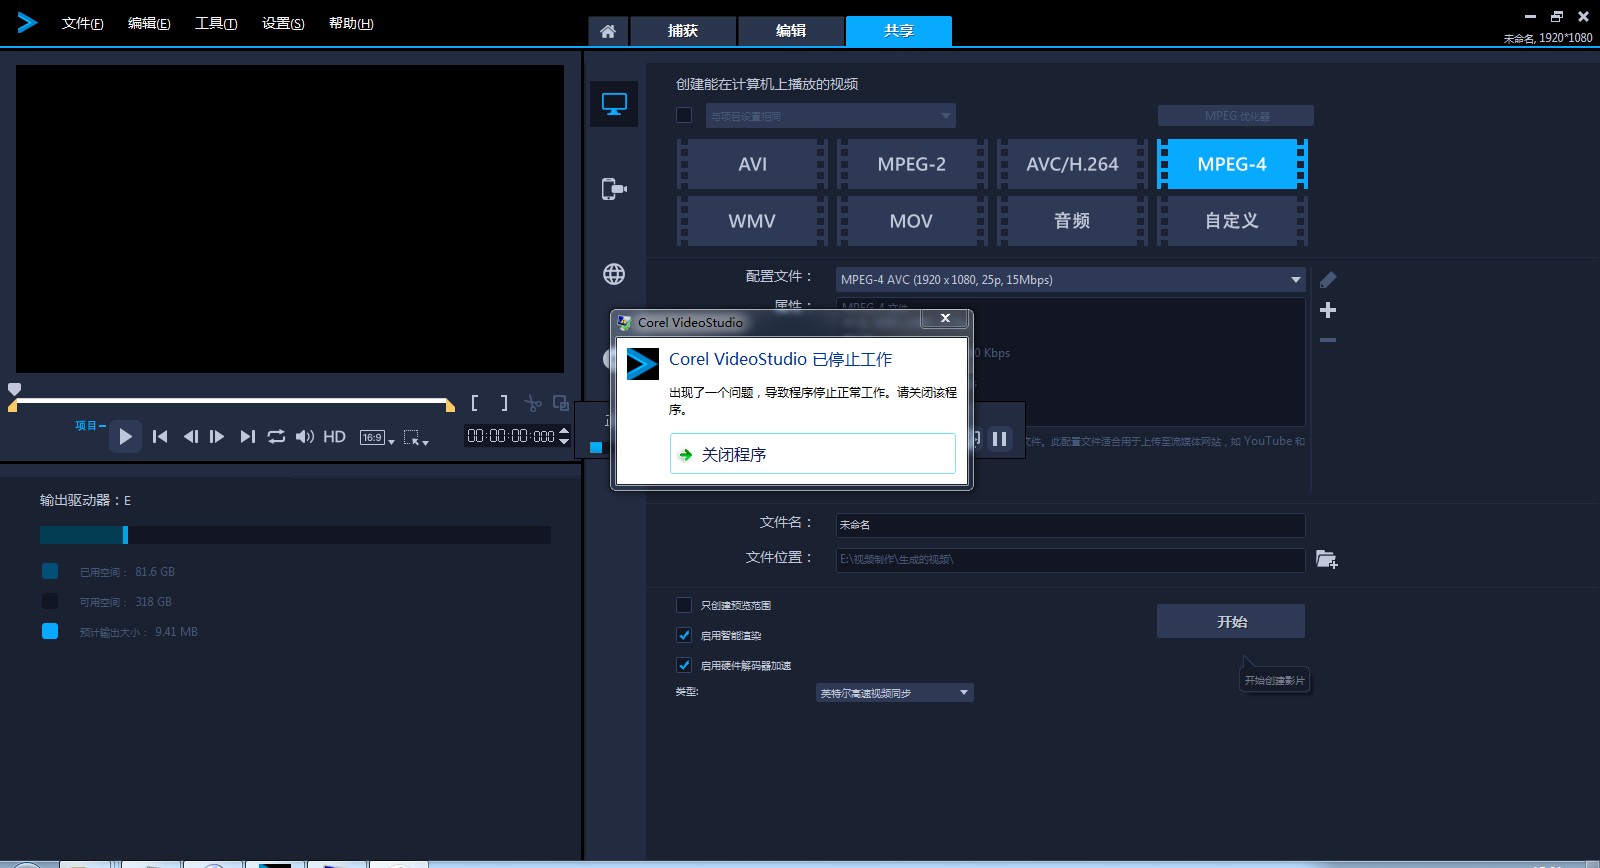Viewport: 1600px width, 868px height.
Task: Expand the 配置文件 profile dropdown
Action: point(1071,280)
